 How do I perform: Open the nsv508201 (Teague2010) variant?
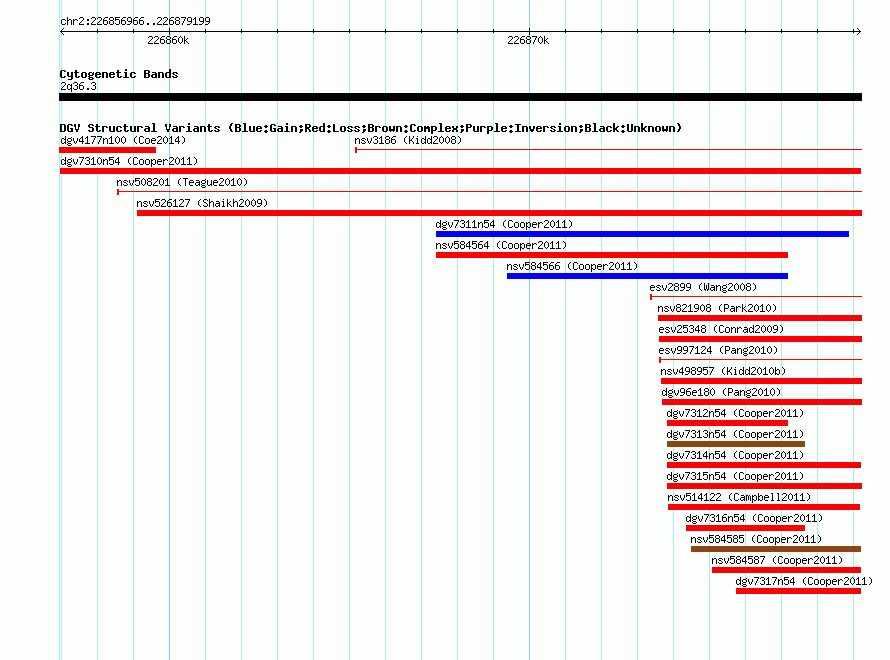coord(182,182)
